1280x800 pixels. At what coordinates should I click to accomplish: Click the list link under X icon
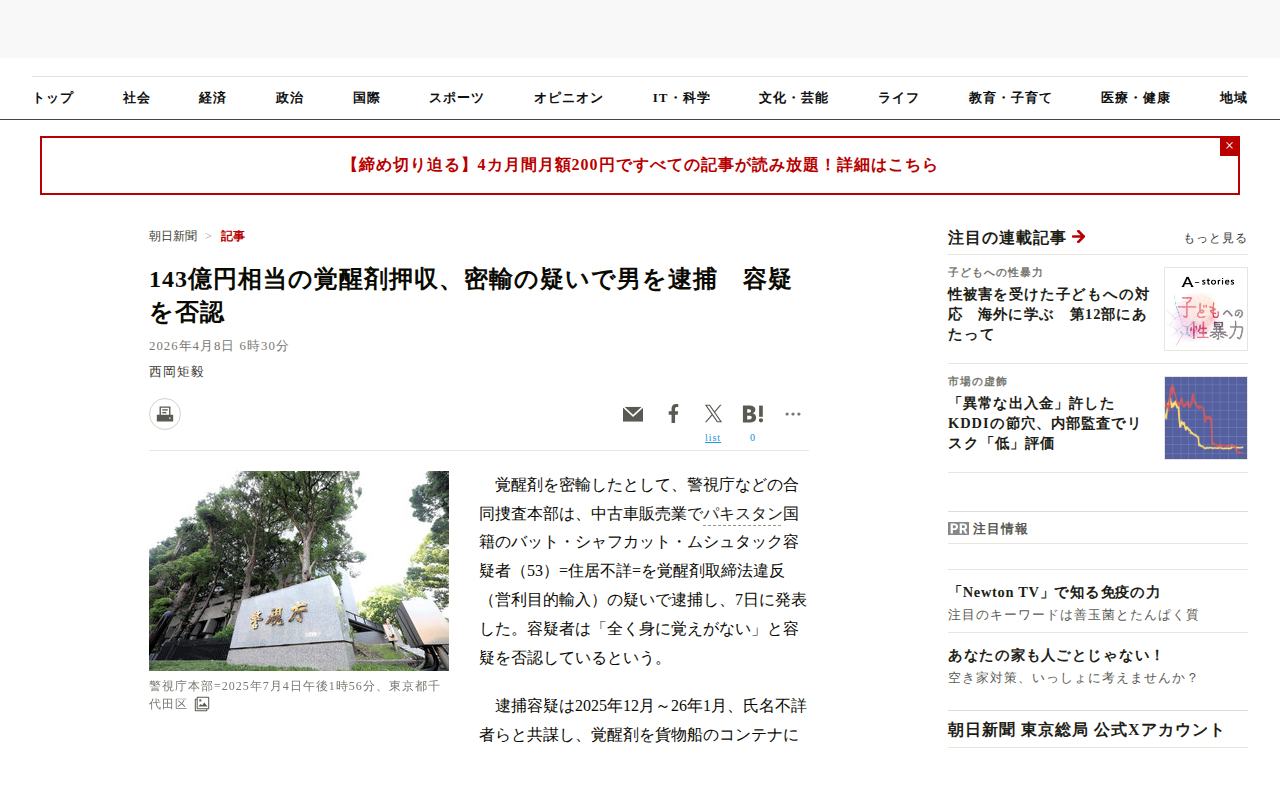pos(713,438)
